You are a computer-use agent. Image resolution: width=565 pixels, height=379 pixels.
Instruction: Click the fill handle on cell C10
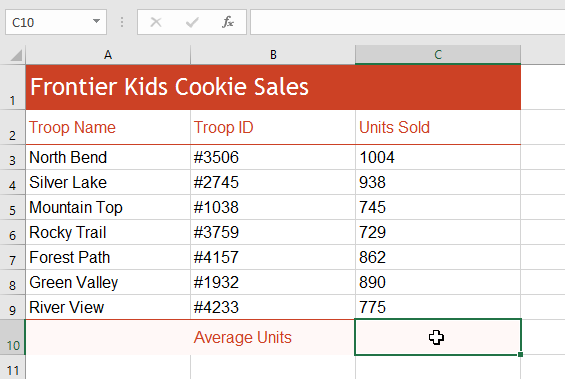coord(520,355)
